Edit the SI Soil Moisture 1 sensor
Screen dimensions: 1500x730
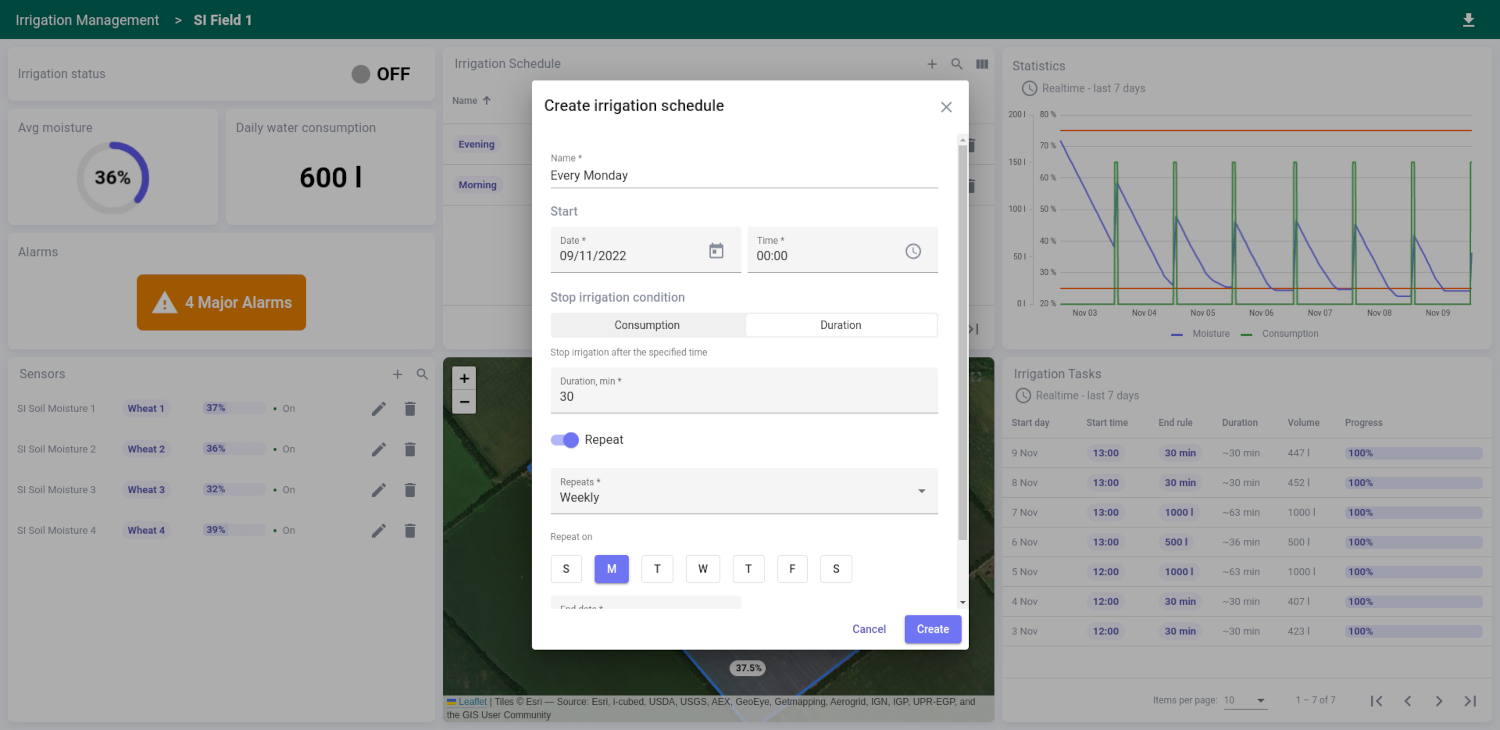pyautogui.click(x=379, y=408)
